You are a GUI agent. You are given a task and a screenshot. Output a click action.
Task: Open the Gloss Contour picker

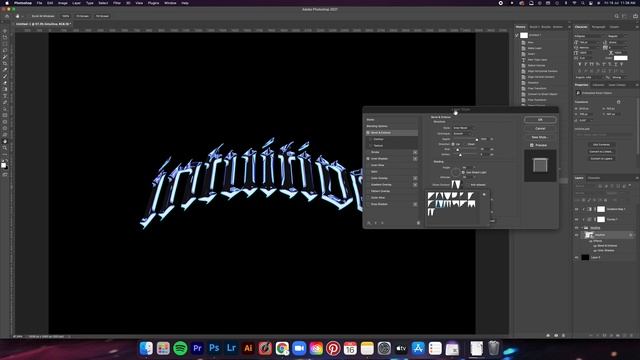click(456, 184)
